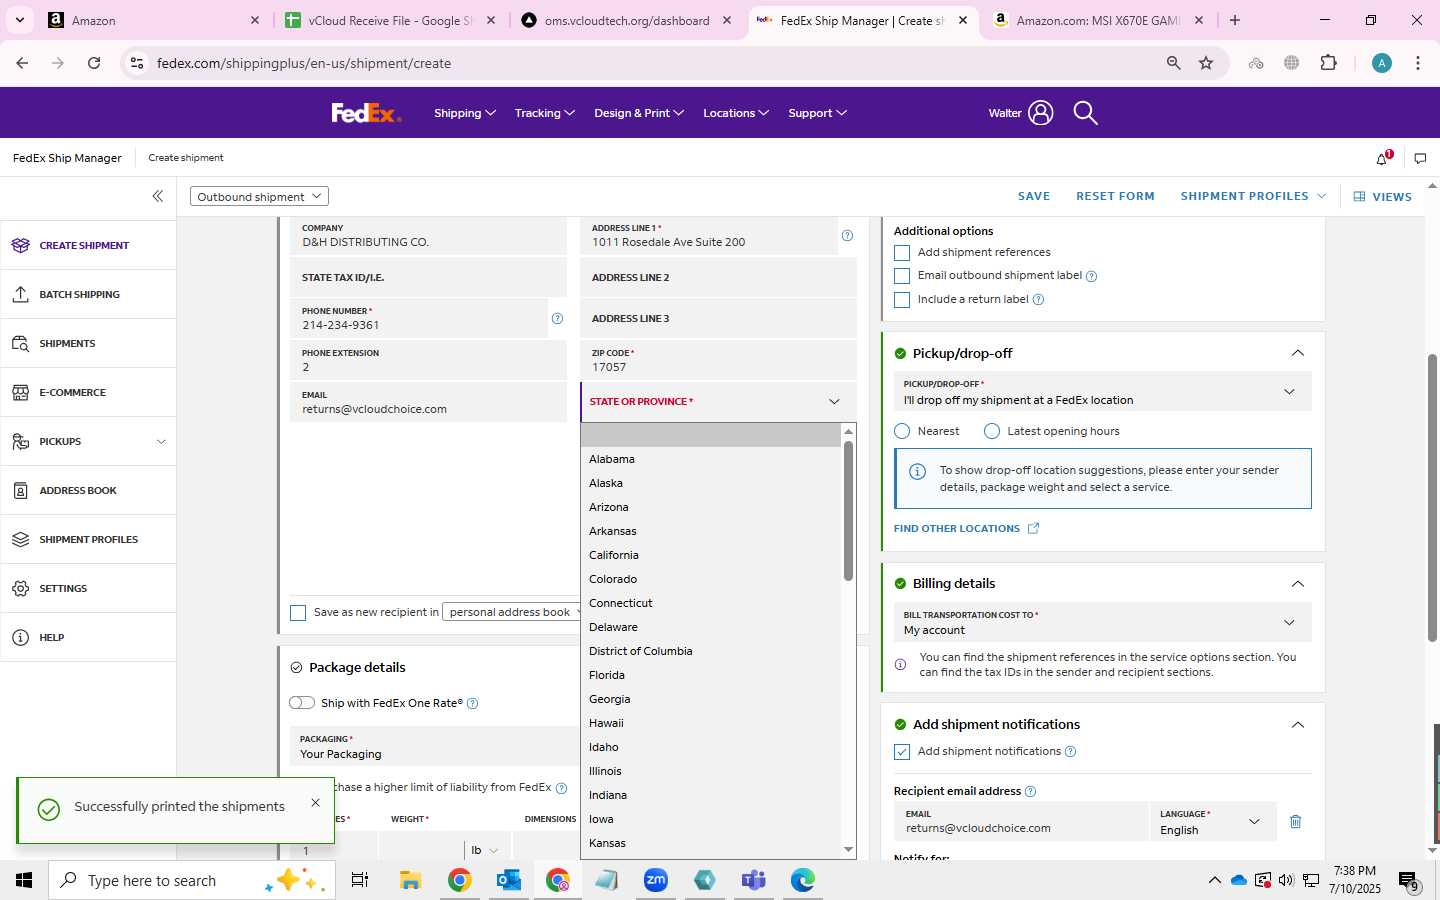Click help icon beside Address Line 1
The height and width of the screenshot is (900, 1440).
tap(847, 236)
